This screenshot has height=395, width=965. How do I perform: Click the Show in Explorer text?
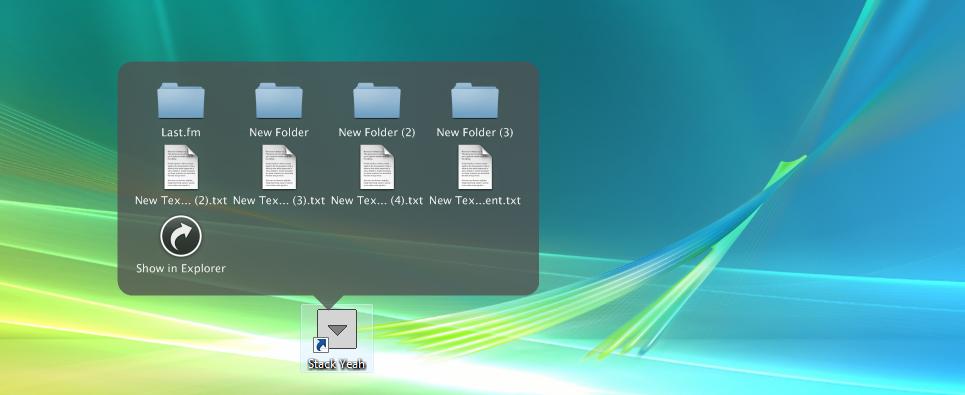click(x=181, y=268)
